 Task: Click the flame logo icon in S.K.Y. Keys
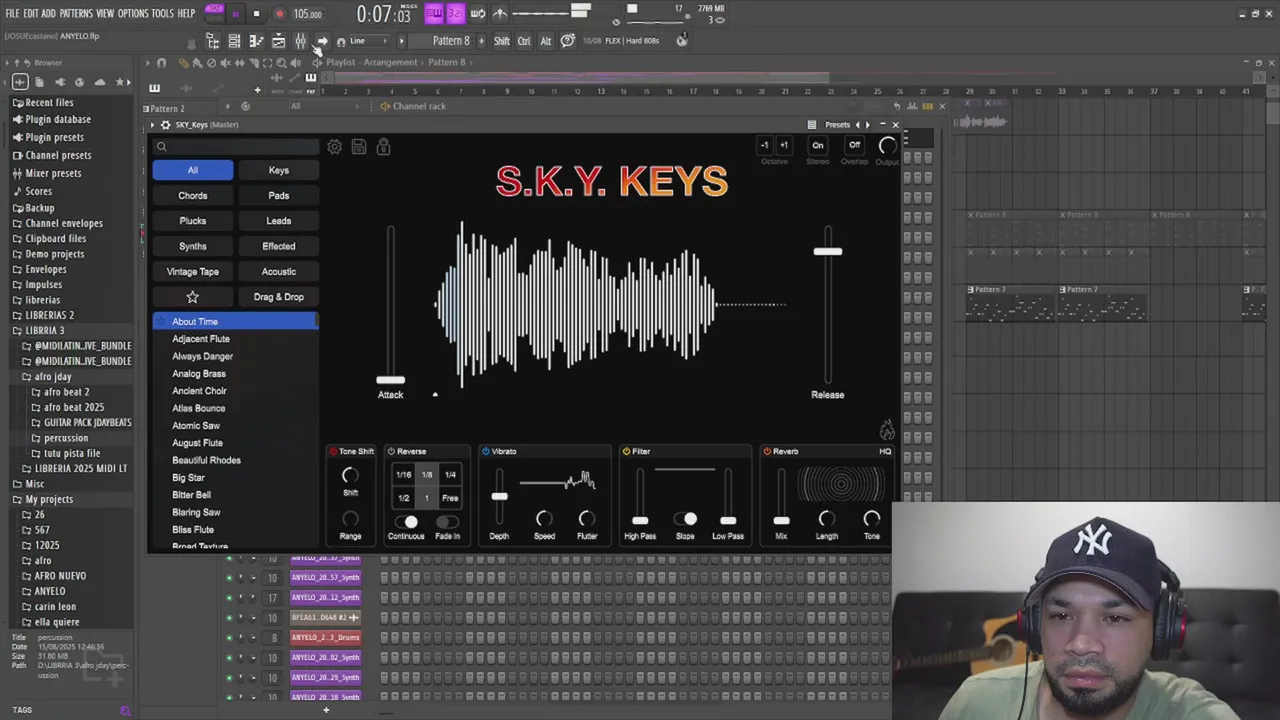click(x=886, y=430)
